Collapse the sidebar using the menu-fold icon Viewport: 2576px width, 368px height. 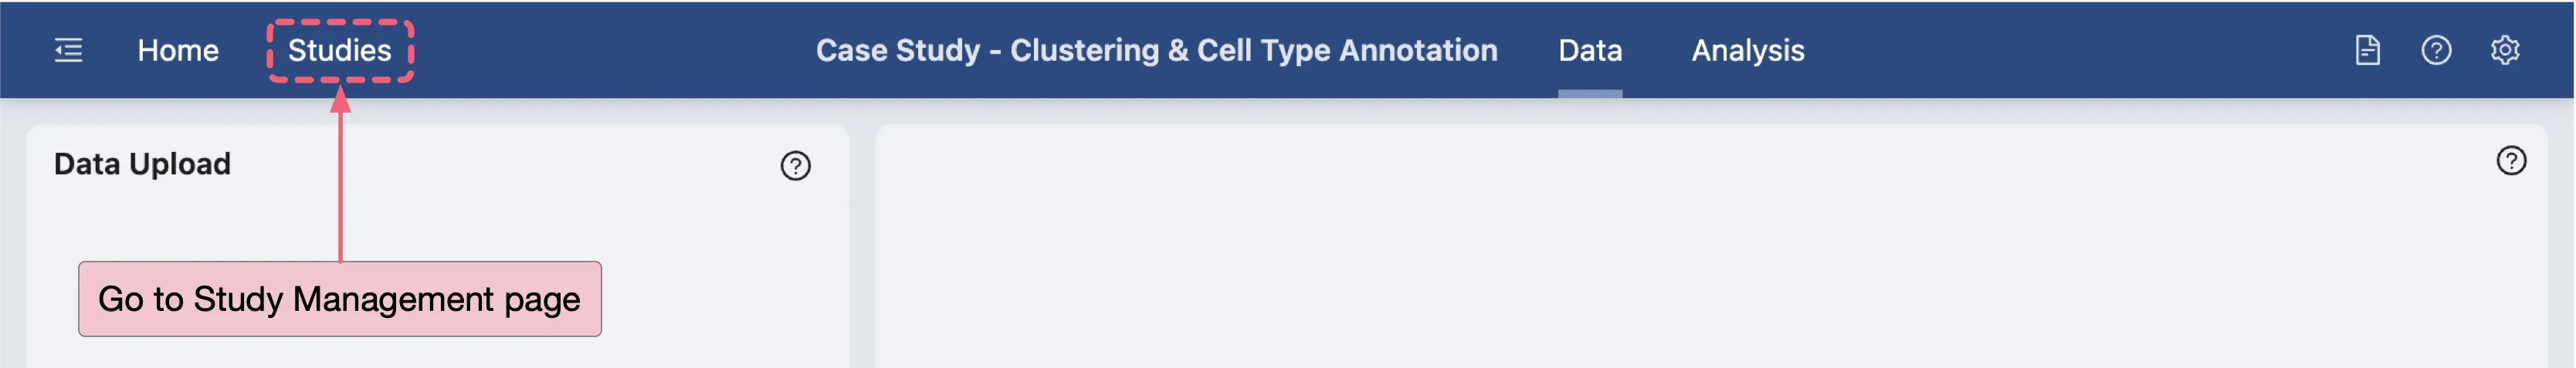pyautogui.click(x=68, y=50)
